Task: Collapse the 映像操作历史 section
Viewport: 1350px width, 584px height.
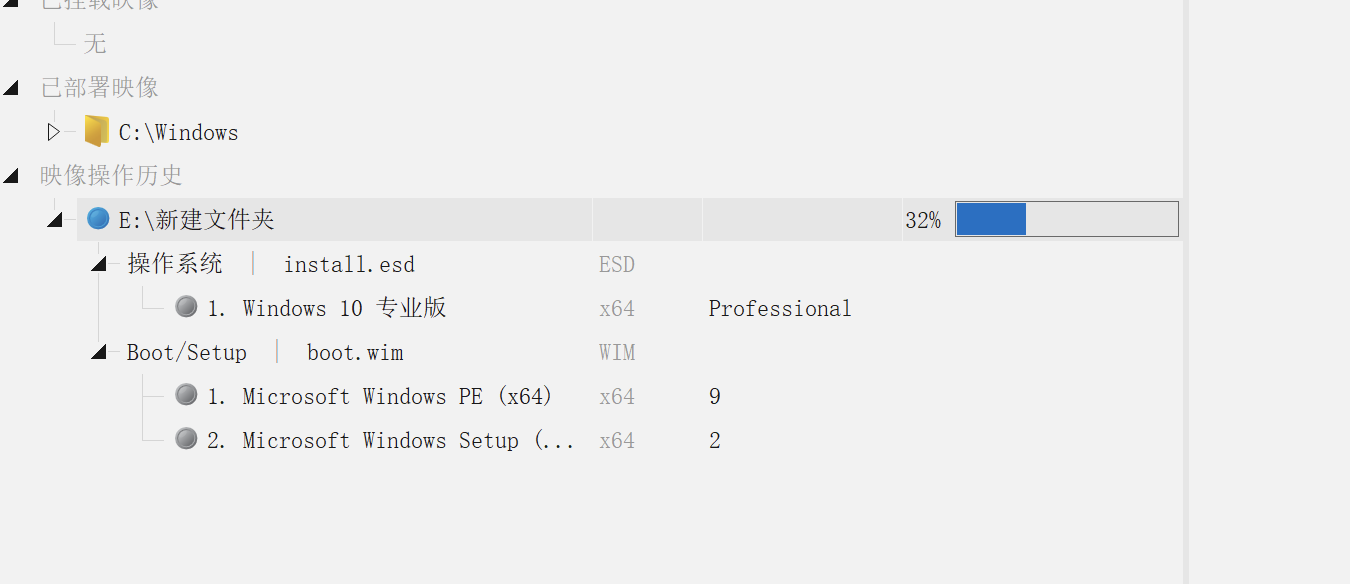Action: (x=11, y=176)
